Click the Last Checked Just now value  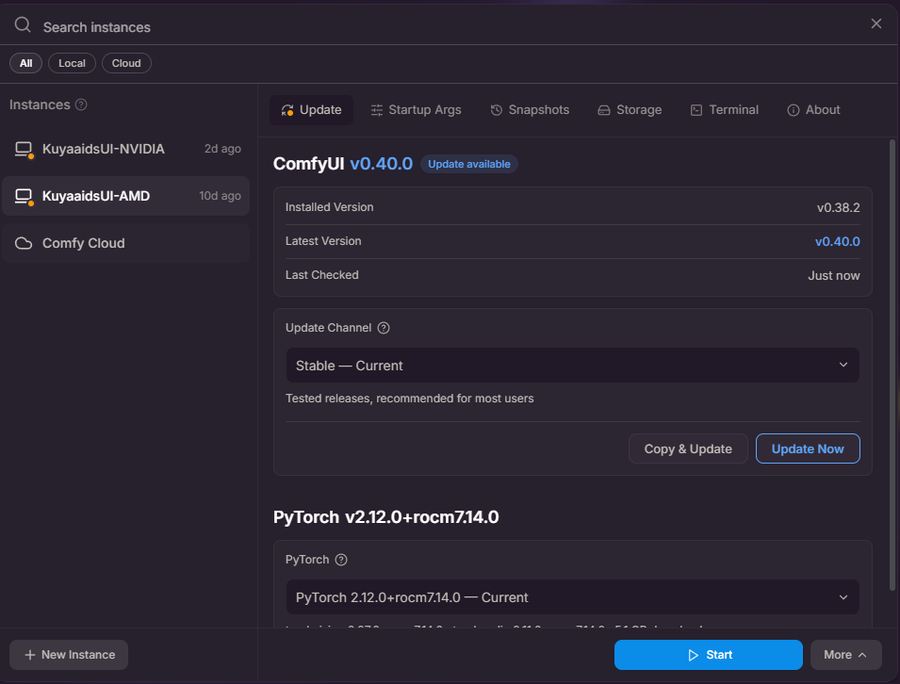(834, 275)
